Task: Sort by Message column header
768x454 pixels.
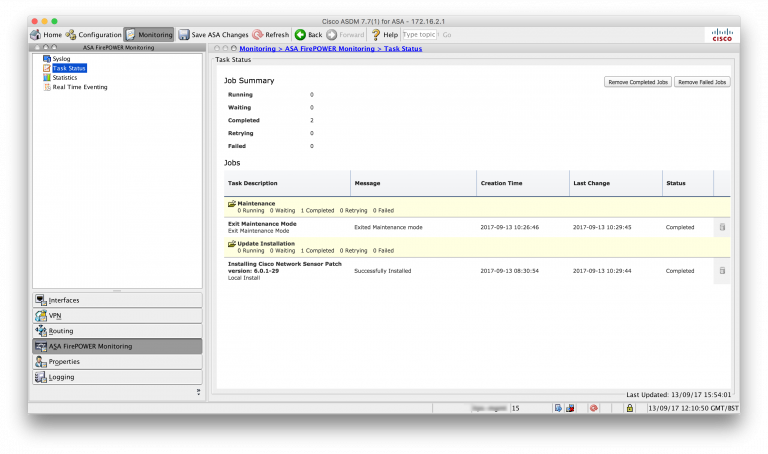Action: [x=413, y=183]
